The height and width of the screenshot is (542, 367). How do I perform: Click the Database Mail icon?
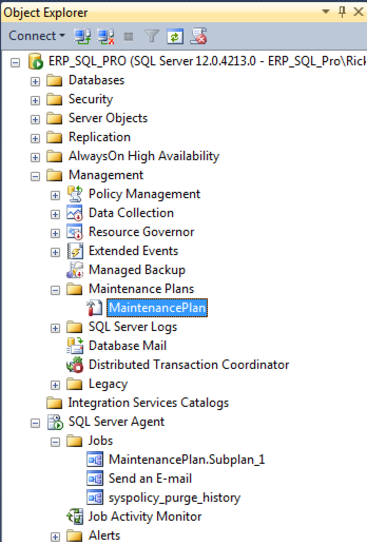pos(75,346)
